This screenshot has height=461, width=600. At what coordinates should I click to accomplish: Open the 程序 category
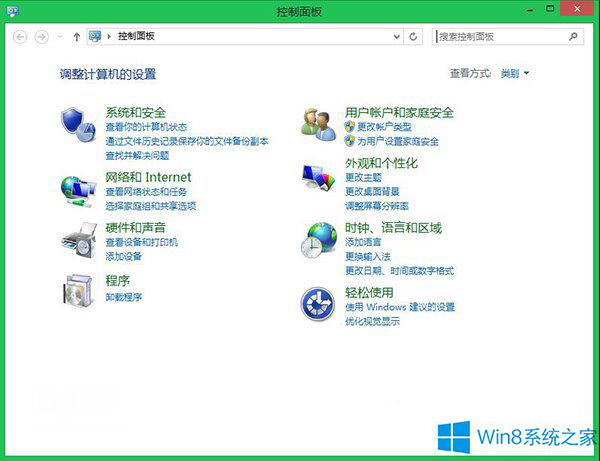click(117, 280)
